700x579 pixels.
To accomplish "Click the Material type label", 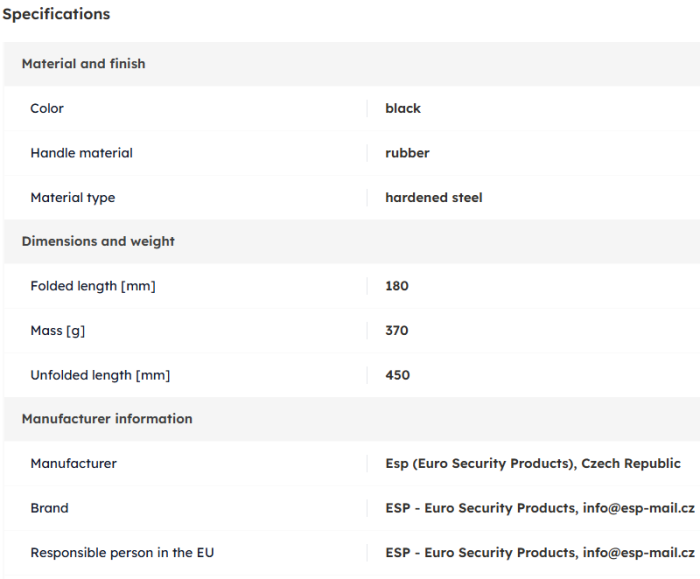I will click(73, 197).
